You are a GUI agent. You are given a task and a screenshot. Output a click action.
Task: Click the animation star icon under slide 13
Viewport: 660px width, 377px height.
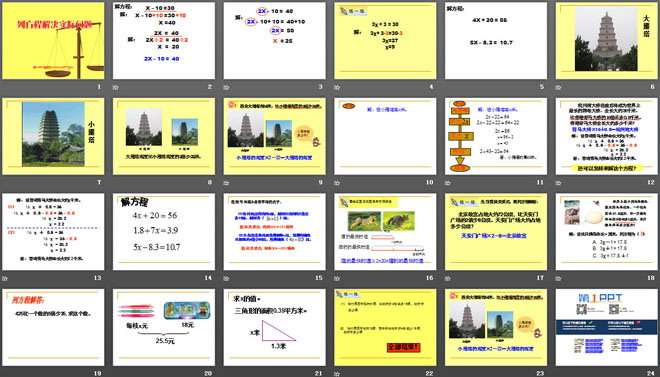(x=5, y=278)
